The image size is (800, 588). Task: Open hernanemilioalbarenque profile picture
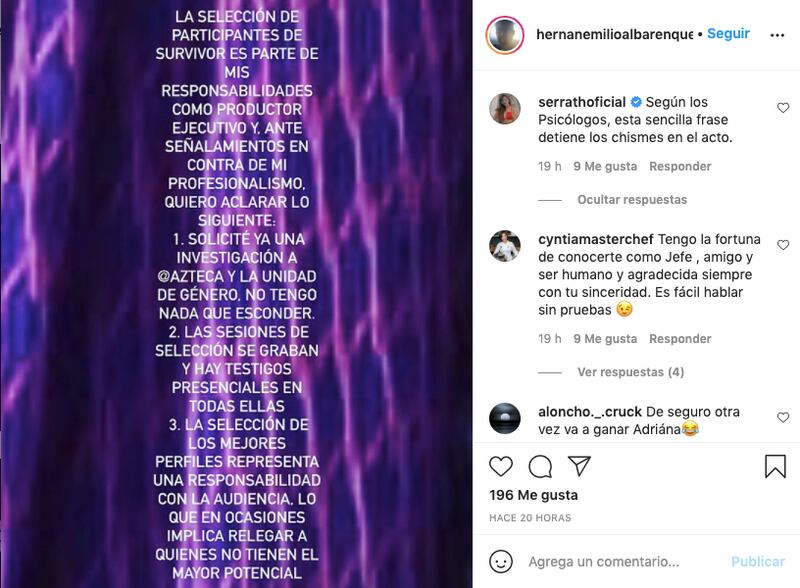click(x=505, y=35)
